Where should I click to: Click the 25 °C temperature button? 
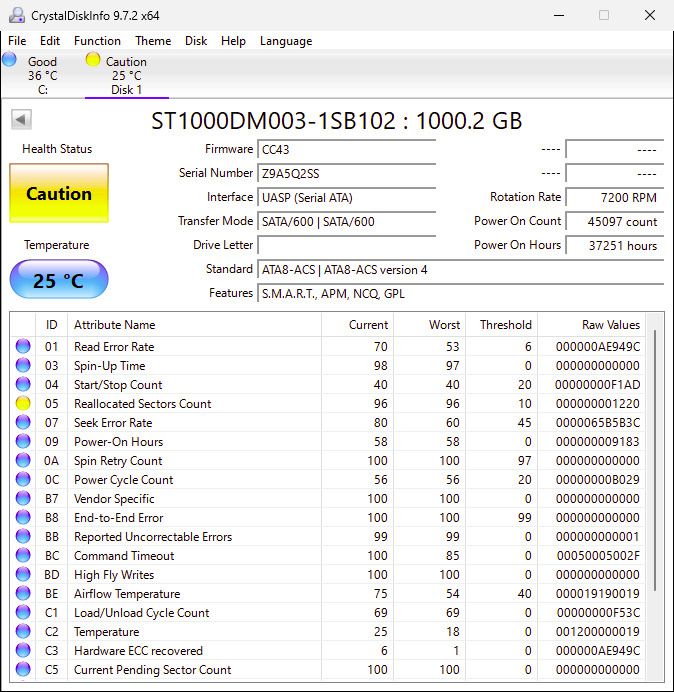[59, 280]
